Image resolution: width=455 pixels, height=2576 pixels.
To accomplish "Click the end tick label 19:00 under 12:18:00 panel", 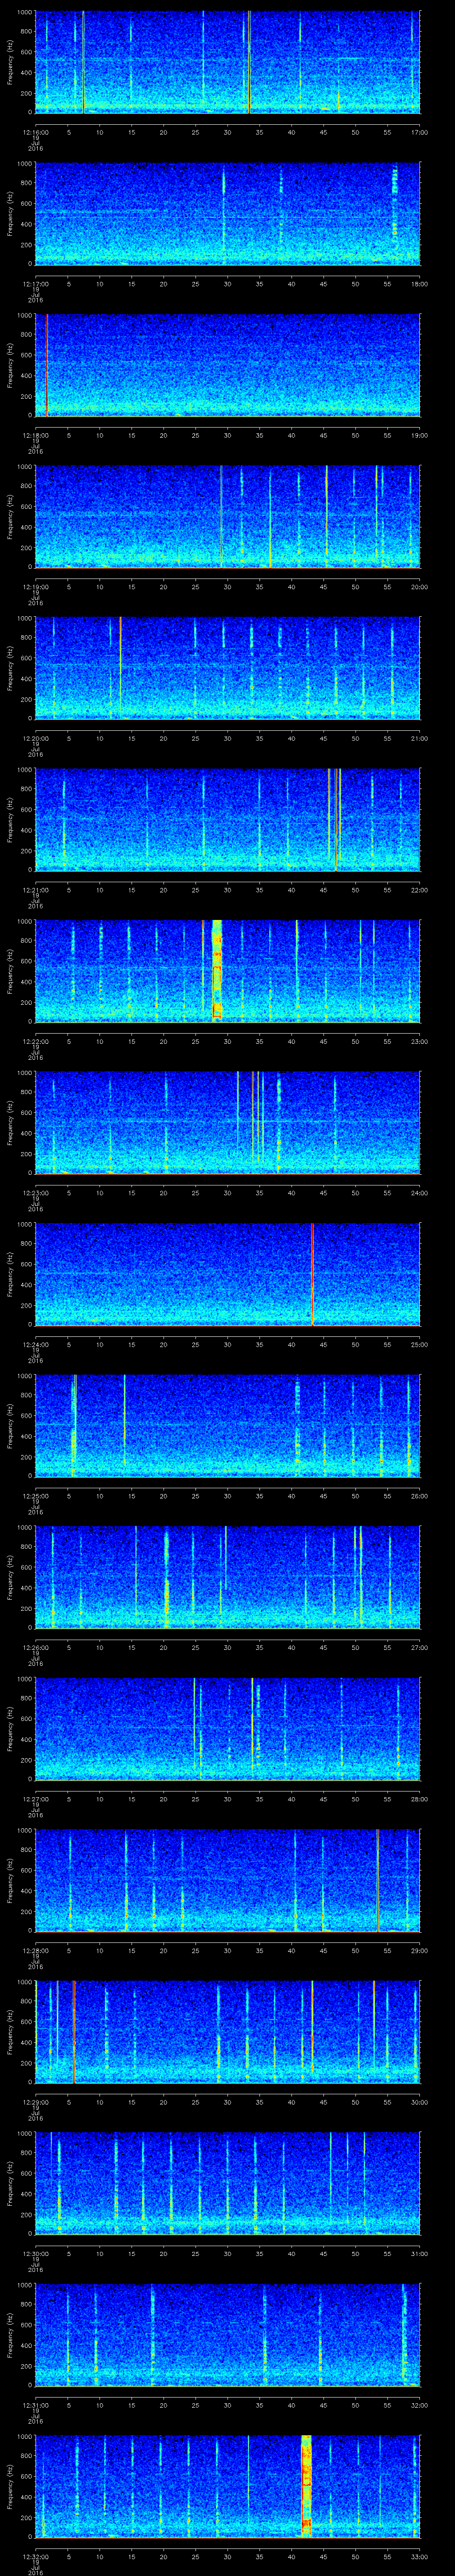I will (419, 435).
